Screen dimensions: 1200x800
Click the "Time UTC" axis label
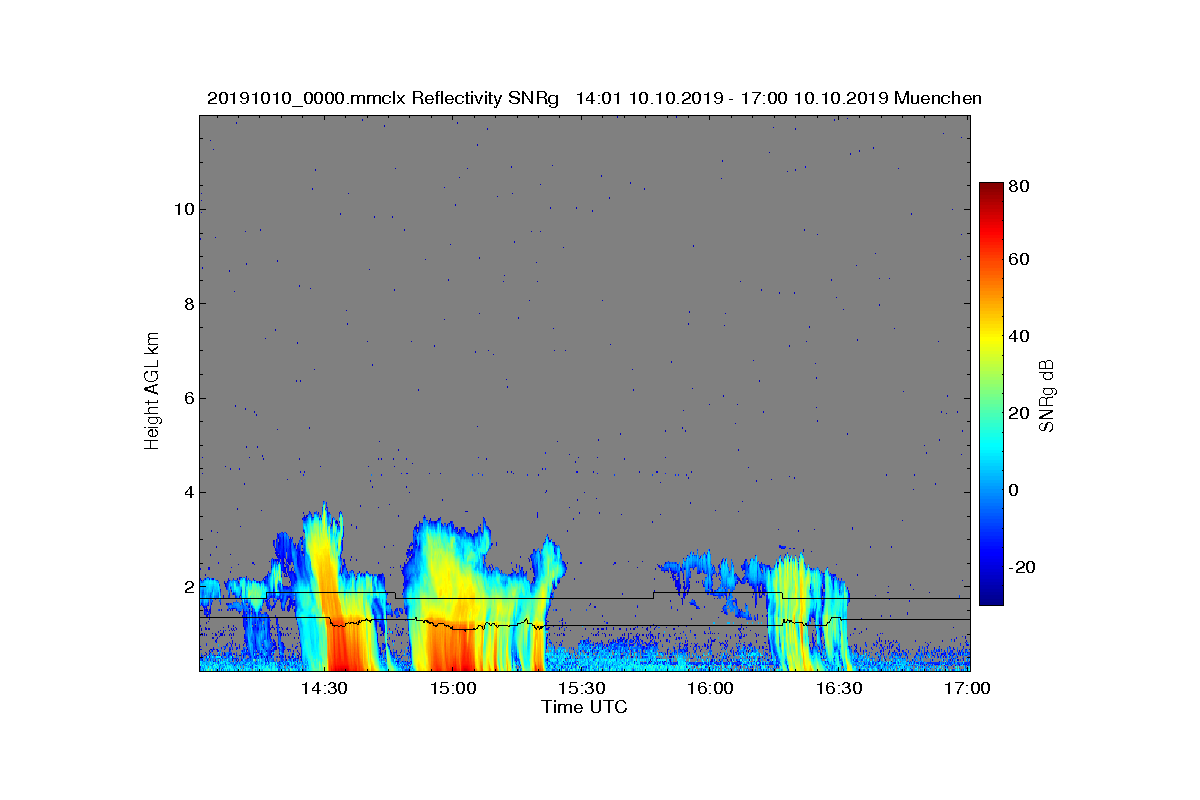click(x=585, y=707)
